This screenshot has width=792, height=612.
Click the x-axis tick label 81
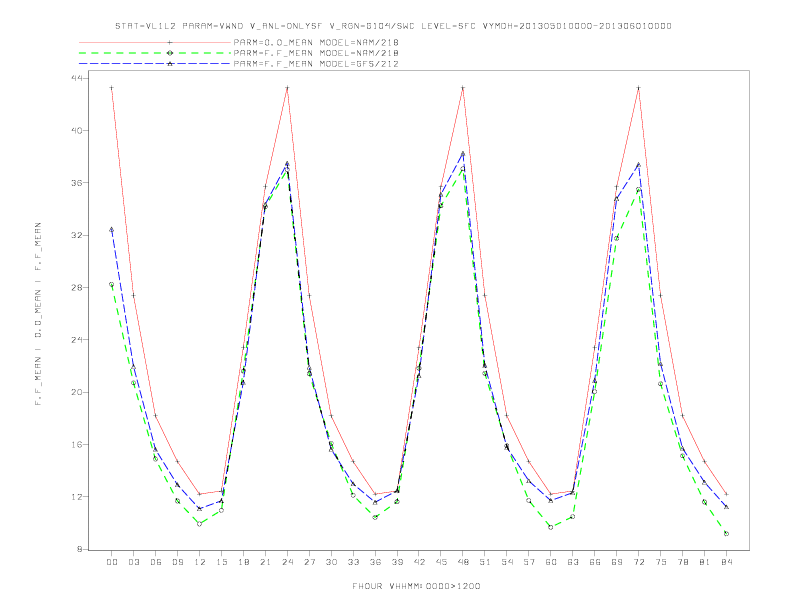click(705, 562)
